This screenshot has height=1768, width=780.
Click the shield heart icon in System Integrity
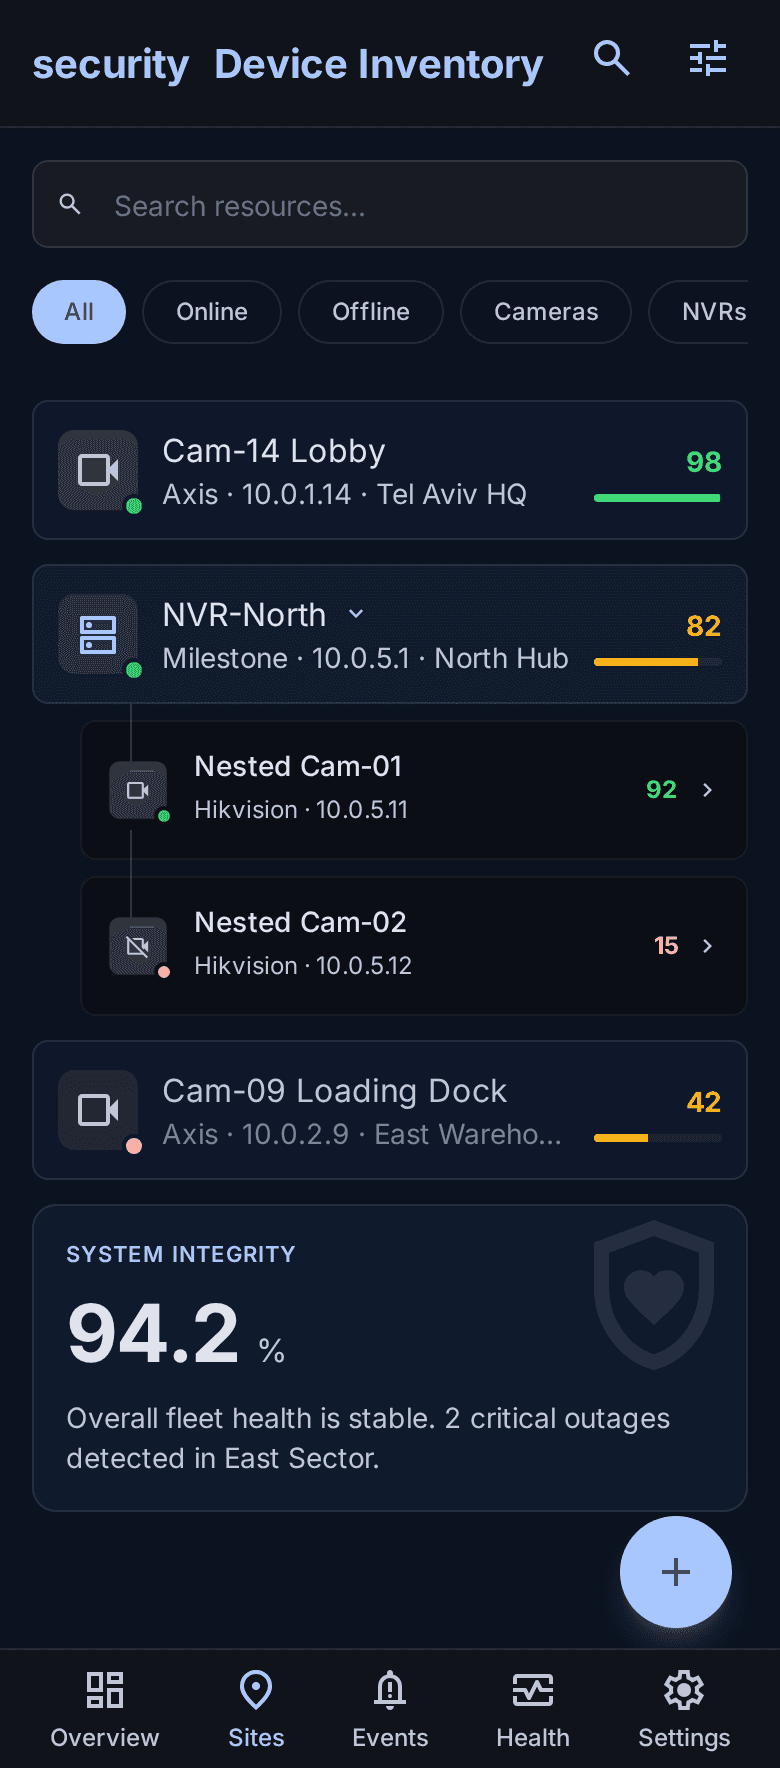point(654,1295)
